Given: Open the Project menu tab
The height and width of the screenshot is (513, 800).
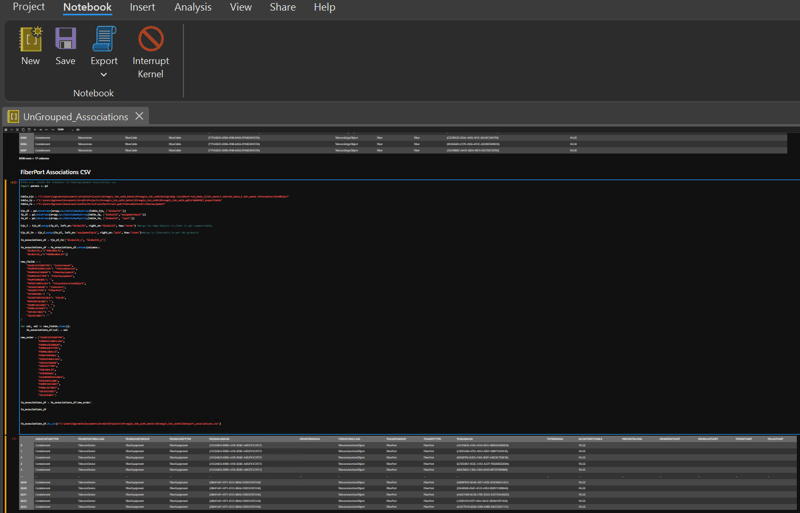Looking at the screenshot, I should pos(29,7).
